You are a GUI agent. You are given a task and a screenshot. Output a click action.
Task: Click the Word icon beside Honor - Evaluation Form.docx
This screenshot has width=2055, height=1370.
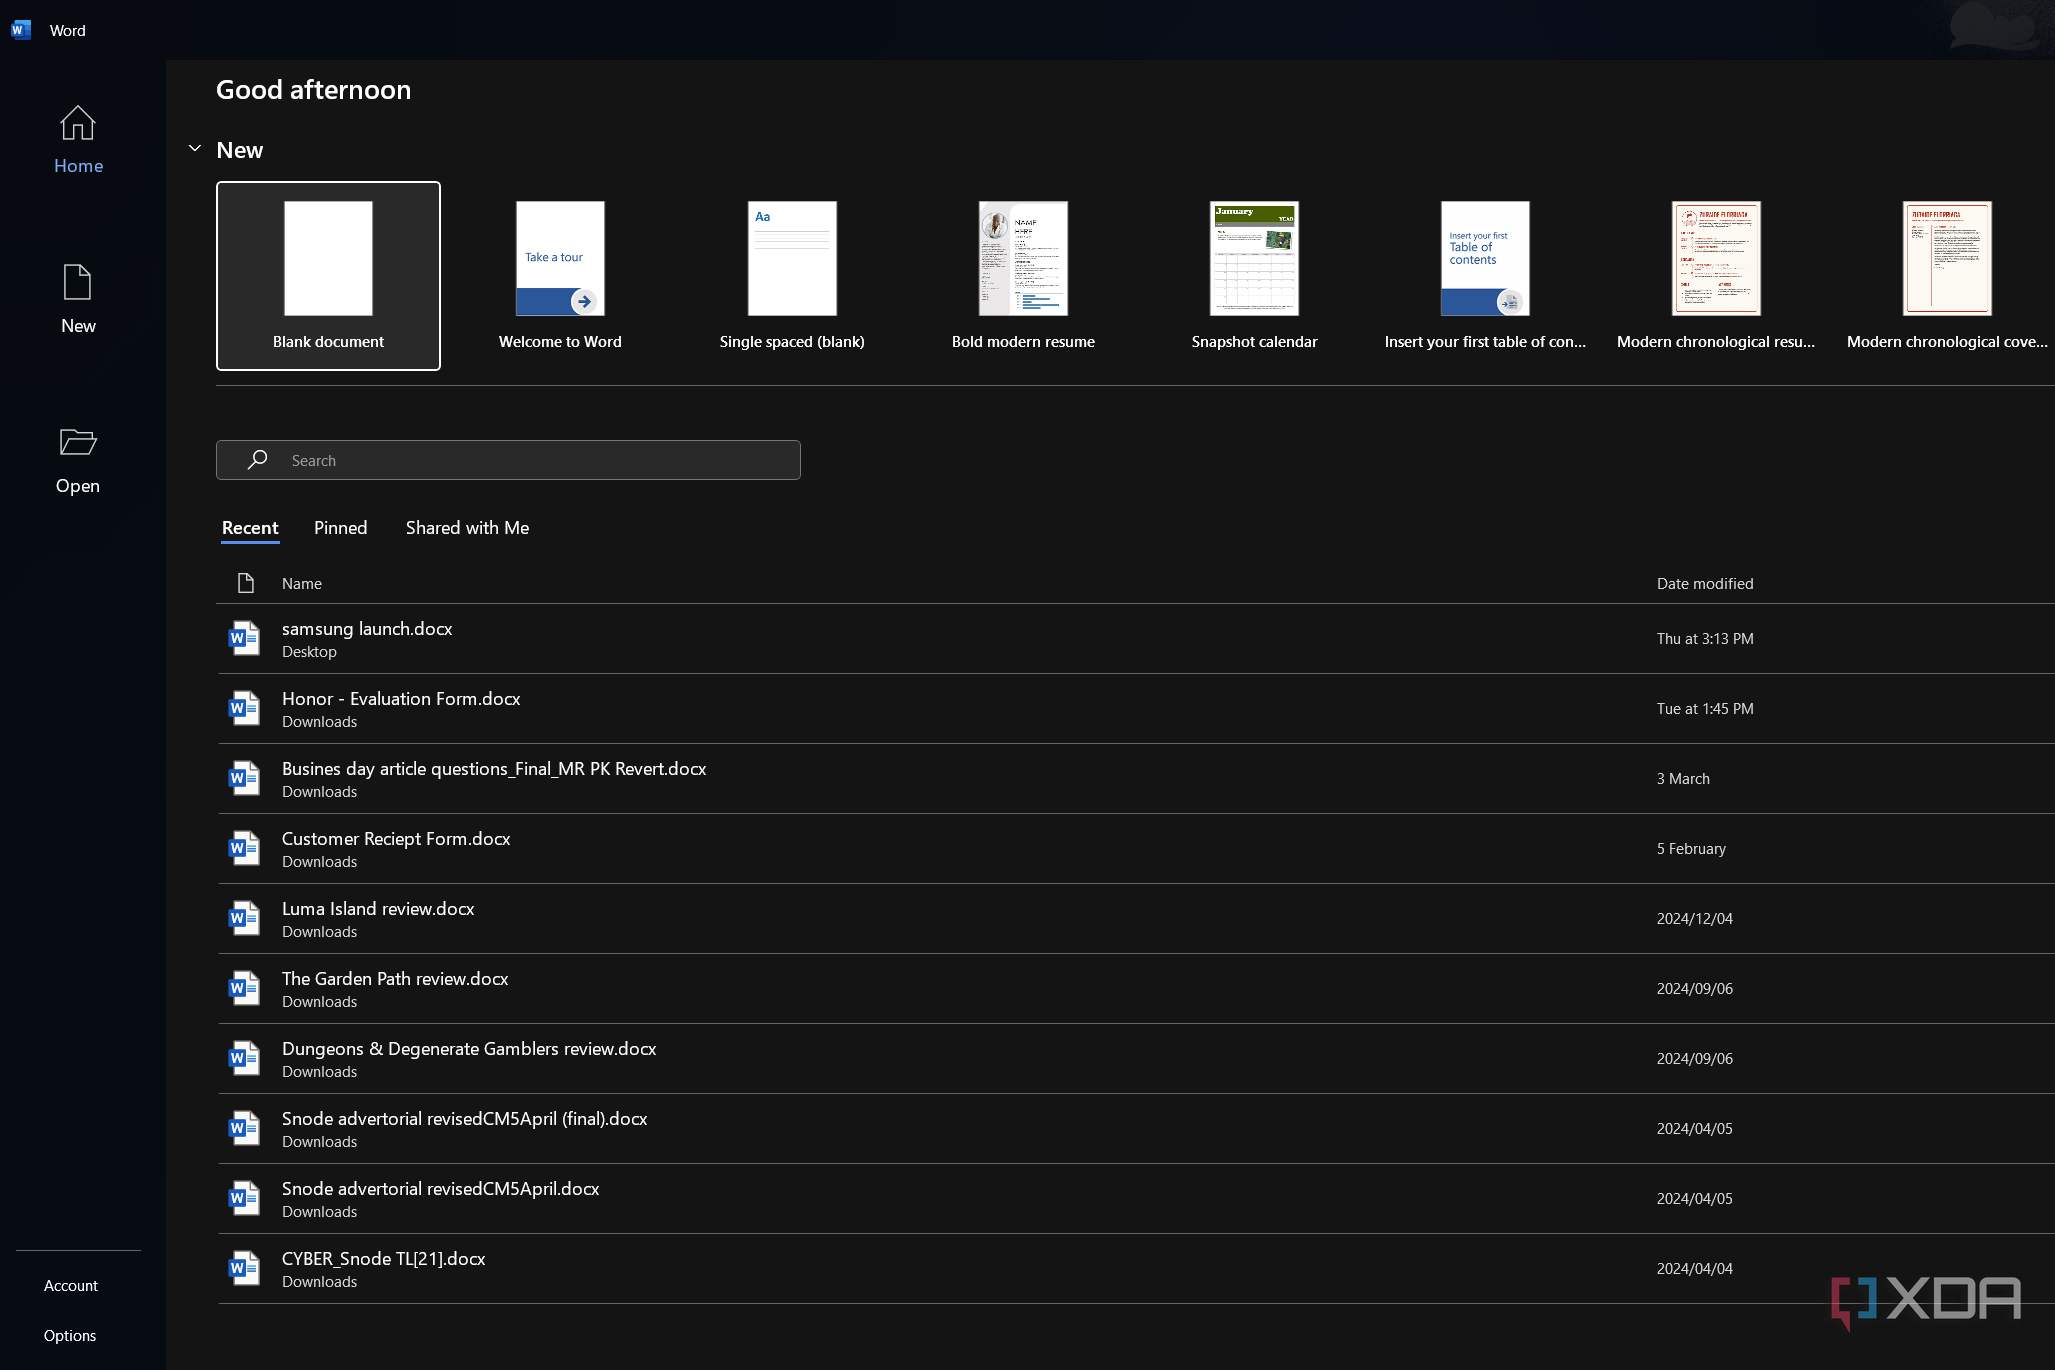point(244,708)
